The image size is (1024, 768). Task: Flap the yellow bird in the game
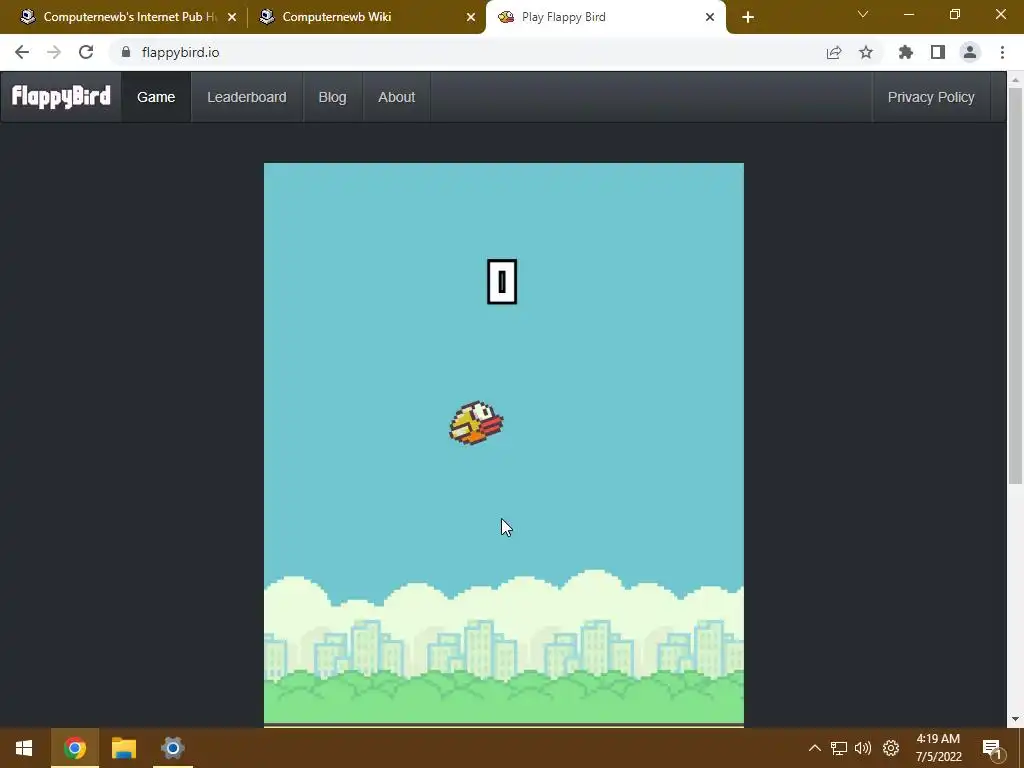pos(476,423)
